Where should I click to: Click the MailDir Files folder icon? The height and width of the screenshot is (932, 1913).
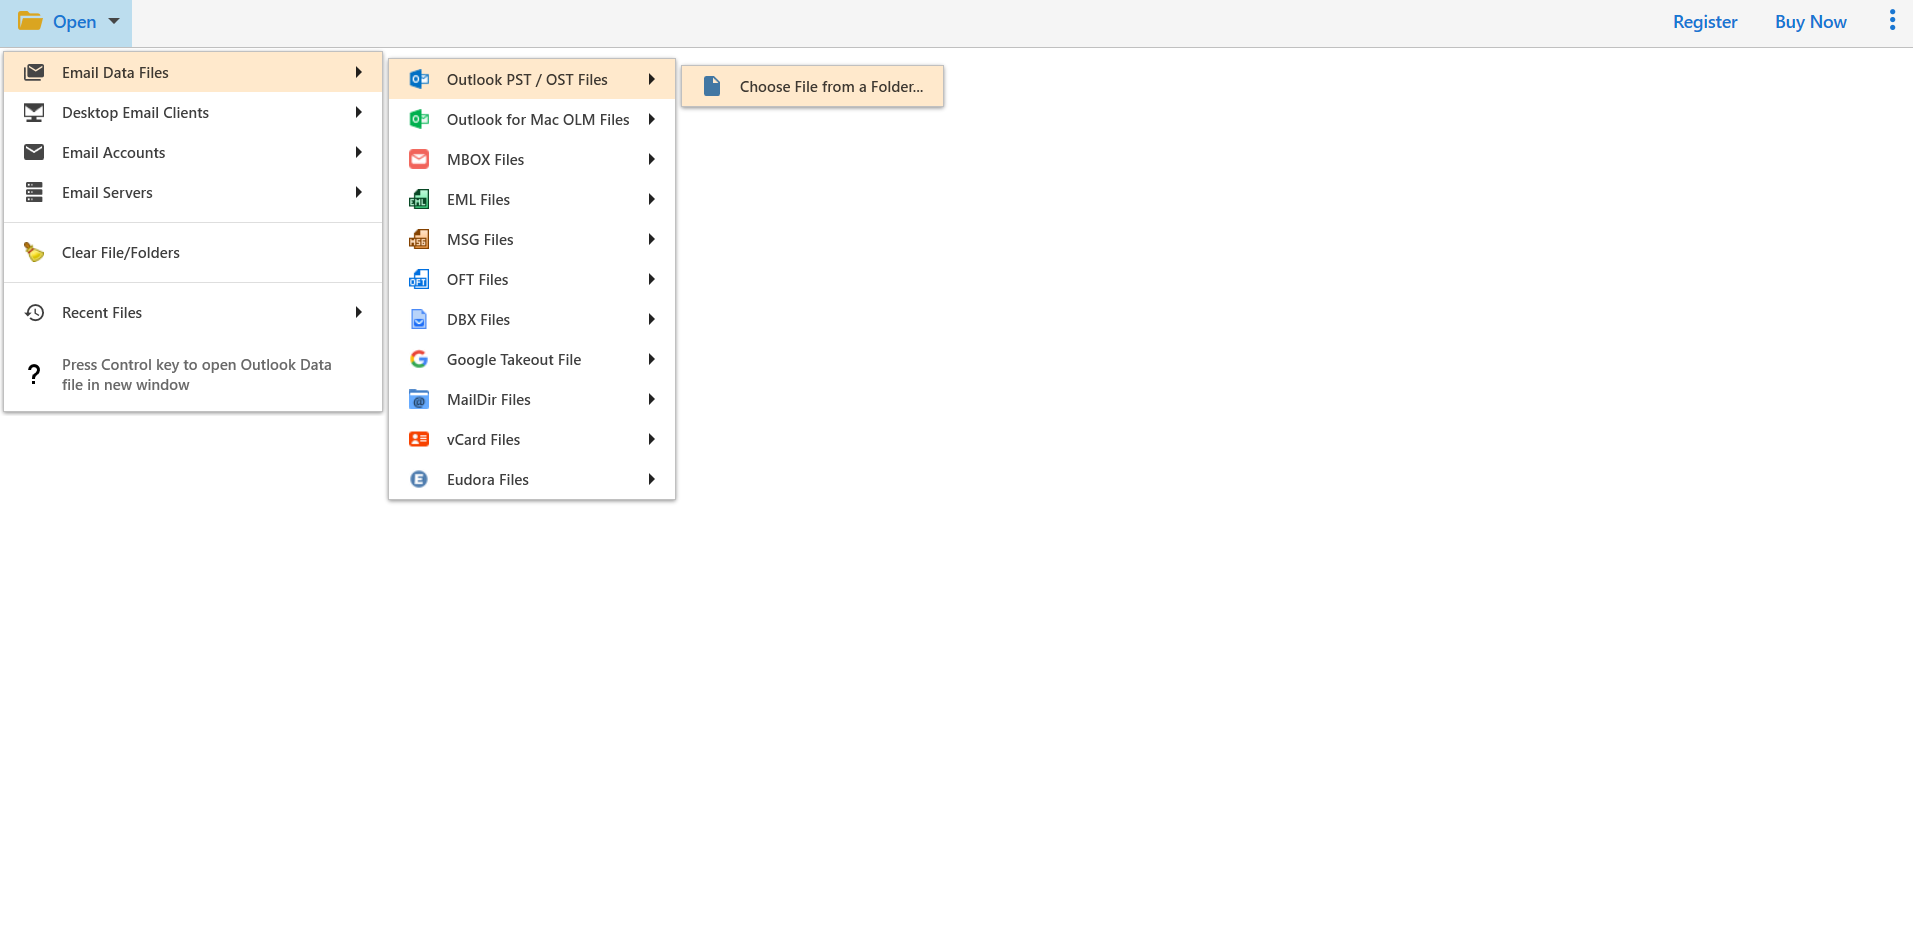click(x=419, y=399)
